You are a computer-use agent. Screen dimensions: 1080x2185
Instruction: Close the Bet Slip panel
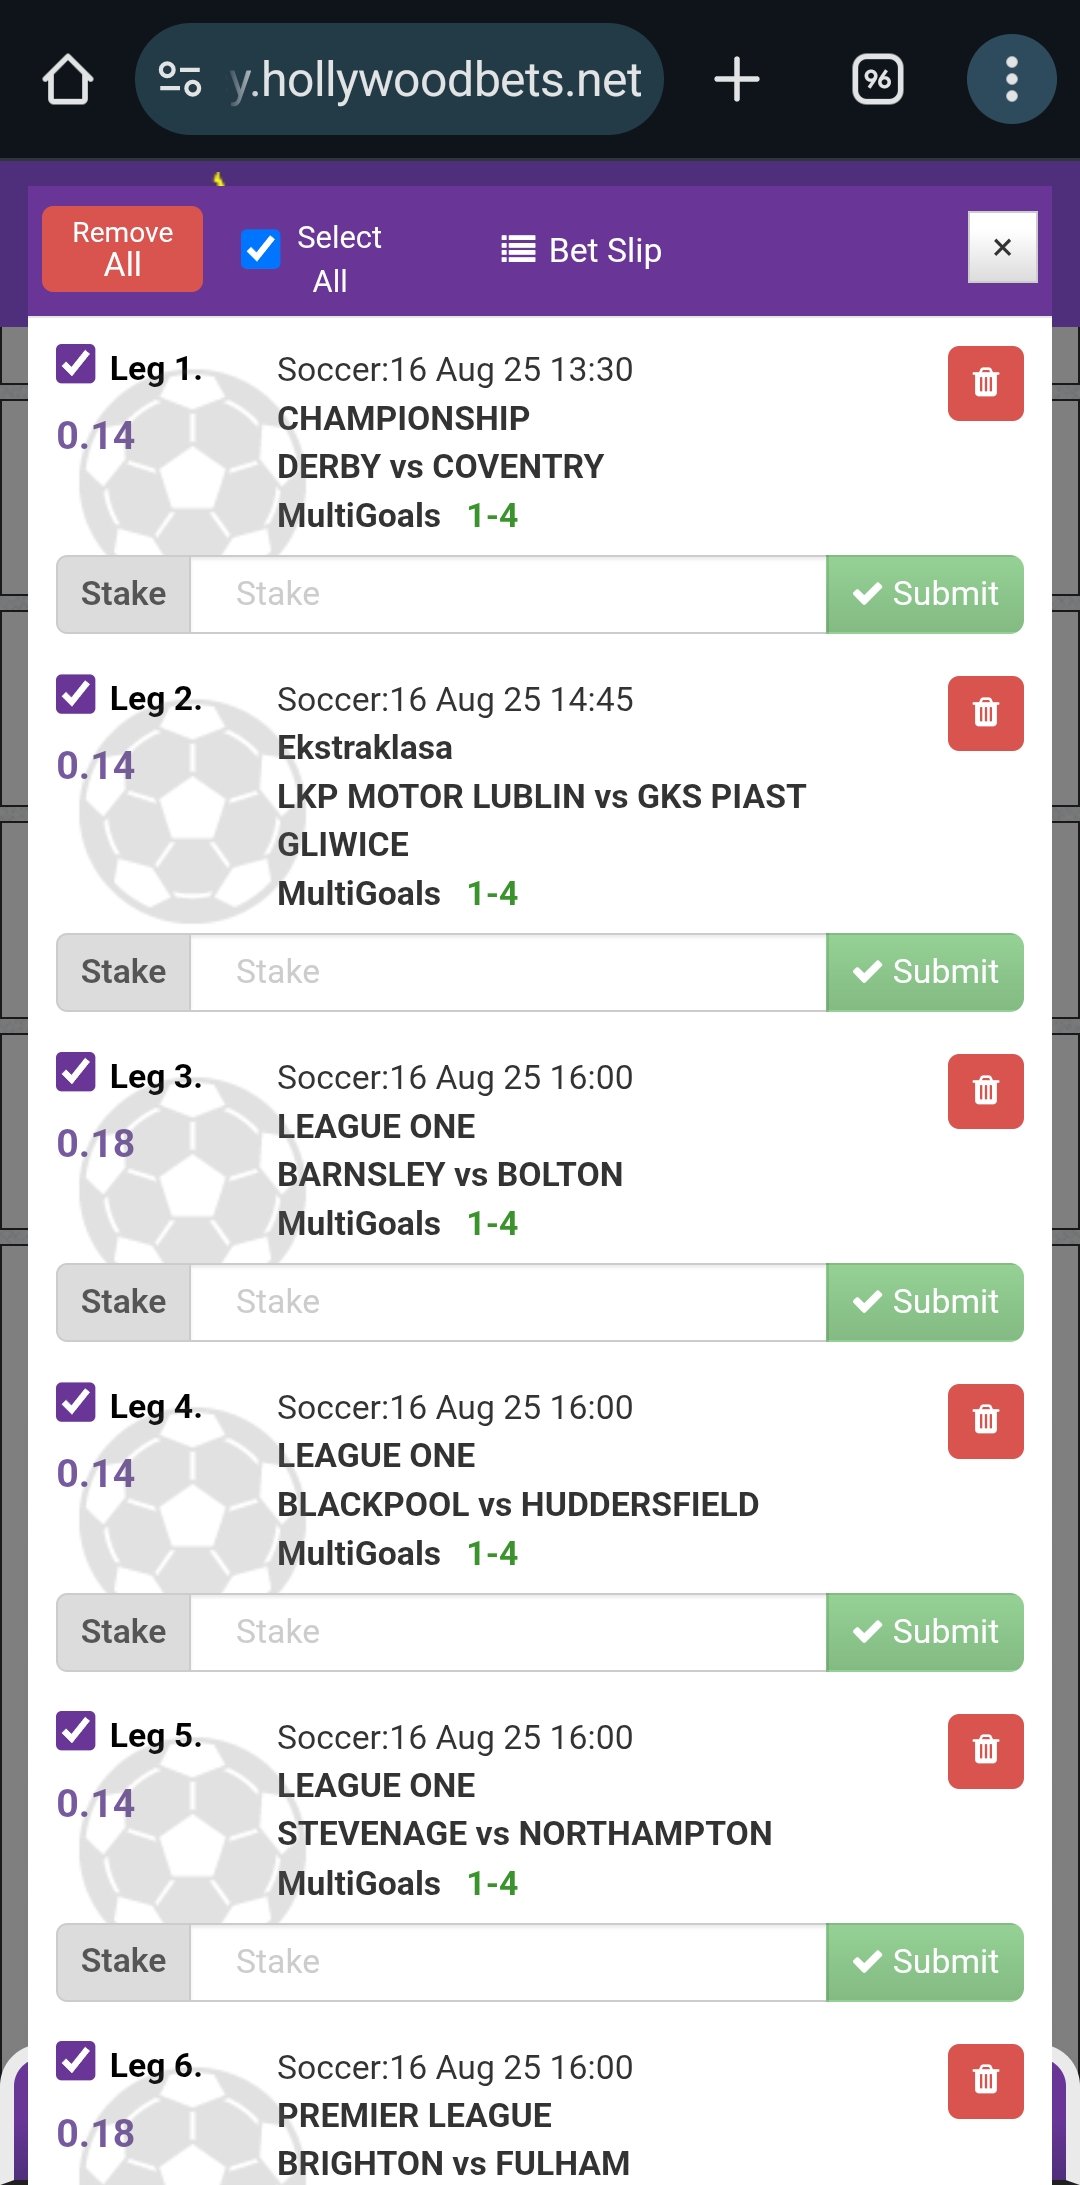1002,247
